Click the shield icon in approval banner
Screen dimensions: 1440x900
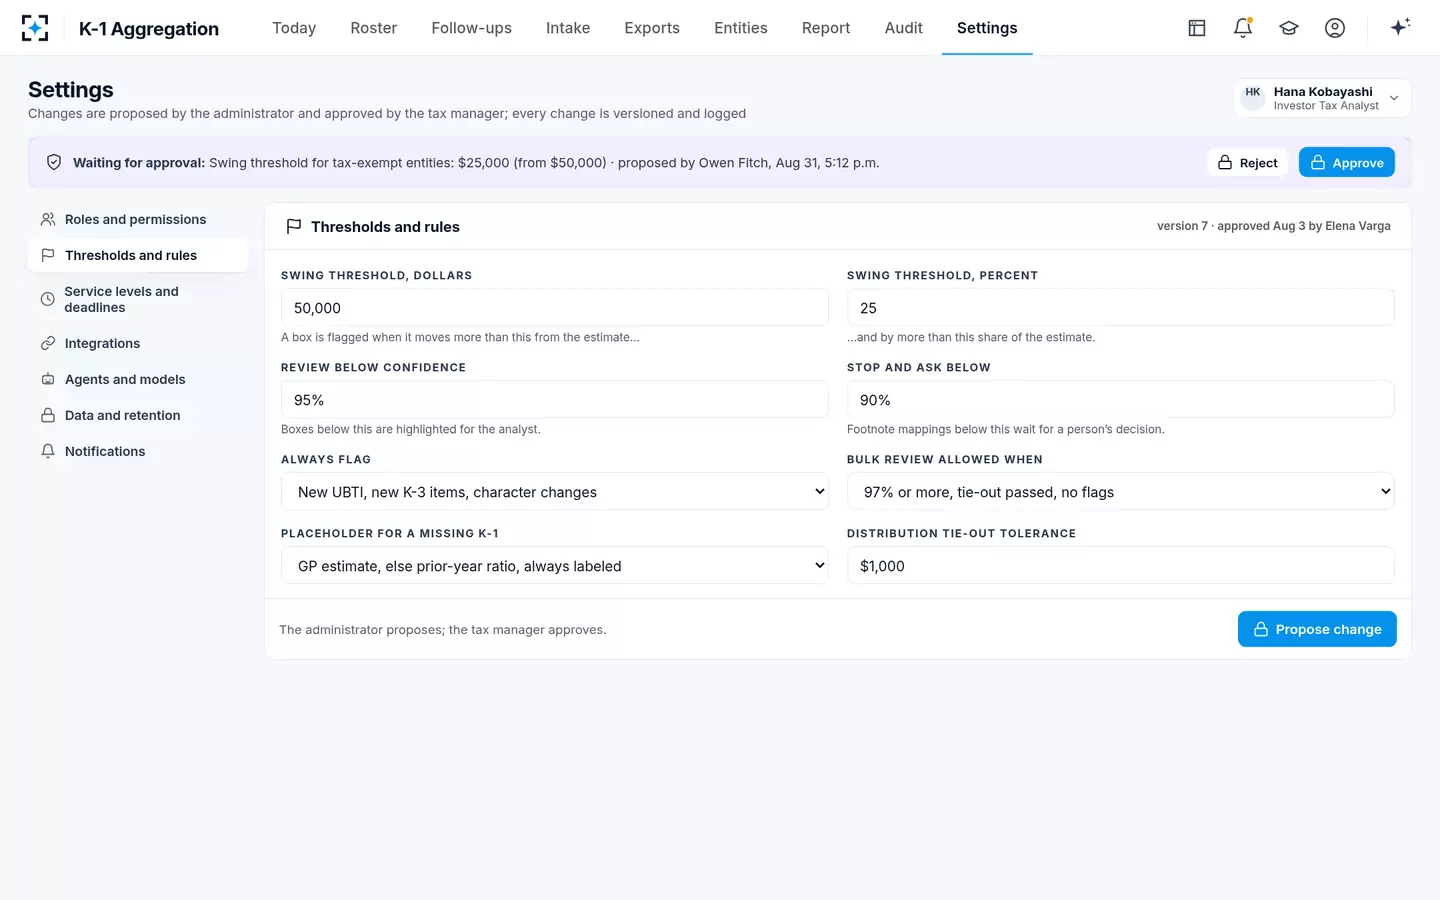(54, 162)
